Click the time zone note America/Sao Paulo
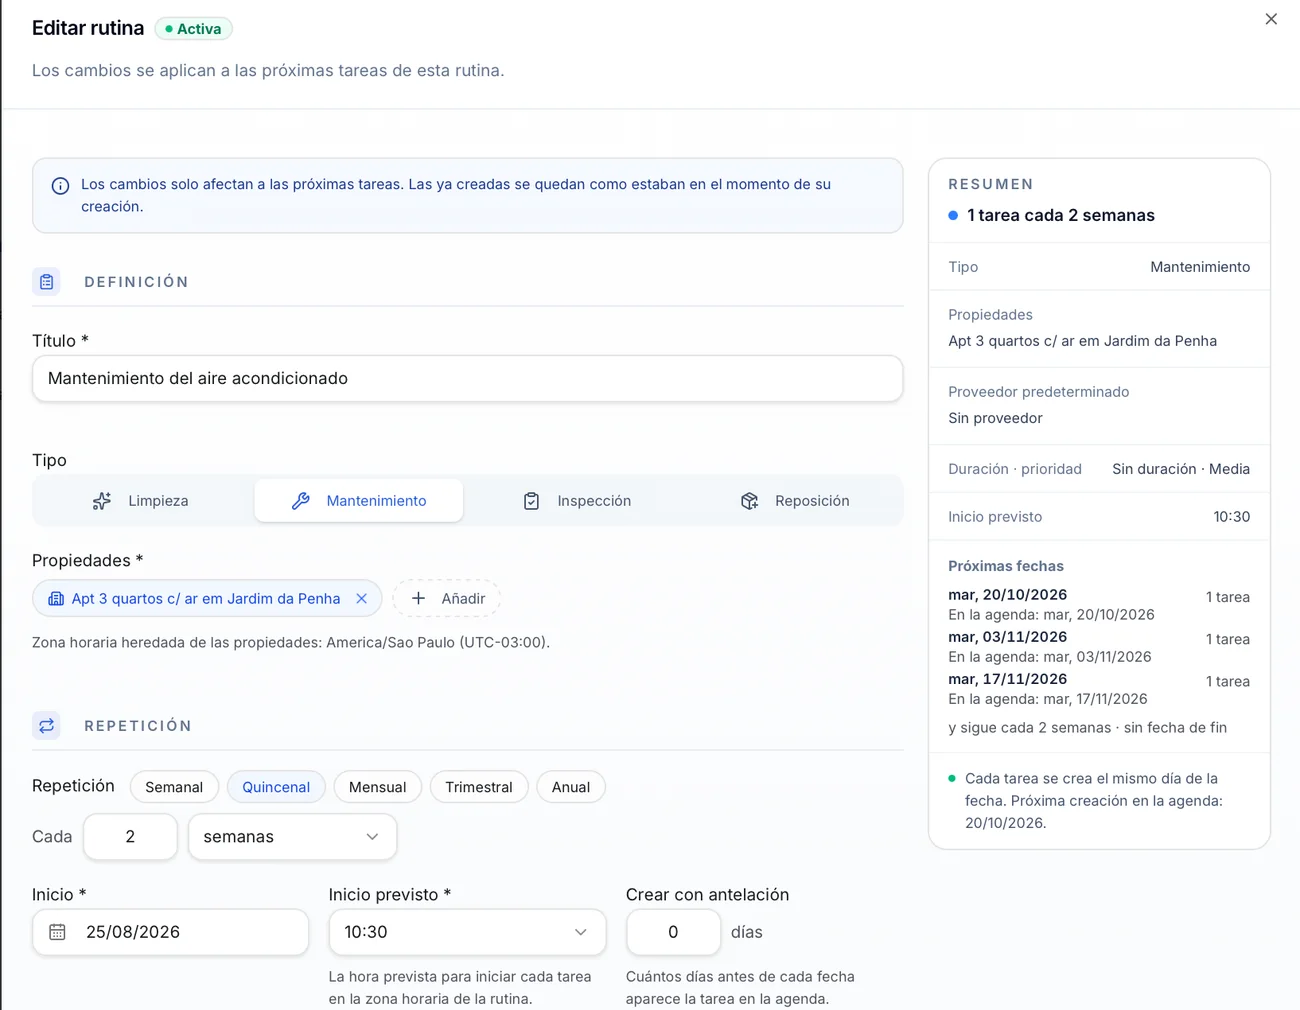Screen dimensions: 1300x1010 tap(291, 642)
